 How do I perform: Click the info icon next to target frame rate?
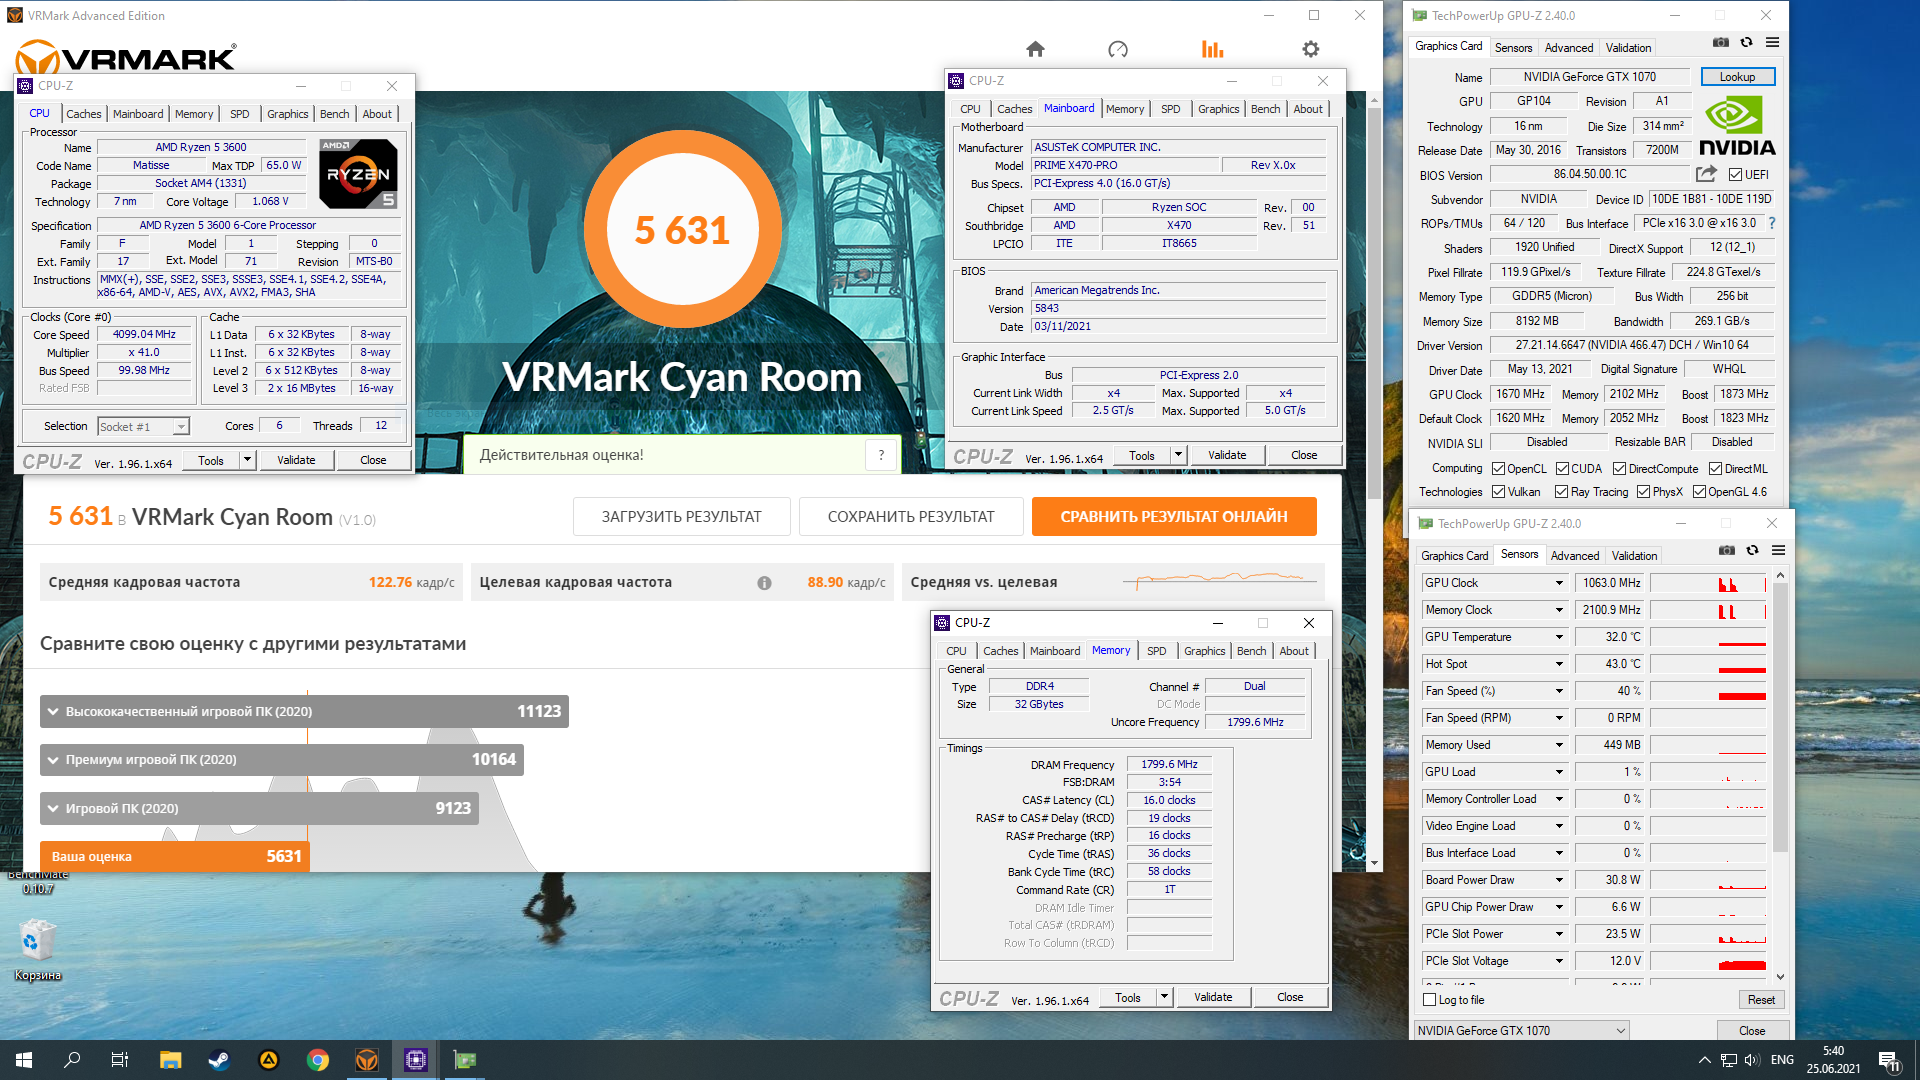(764, 583)
